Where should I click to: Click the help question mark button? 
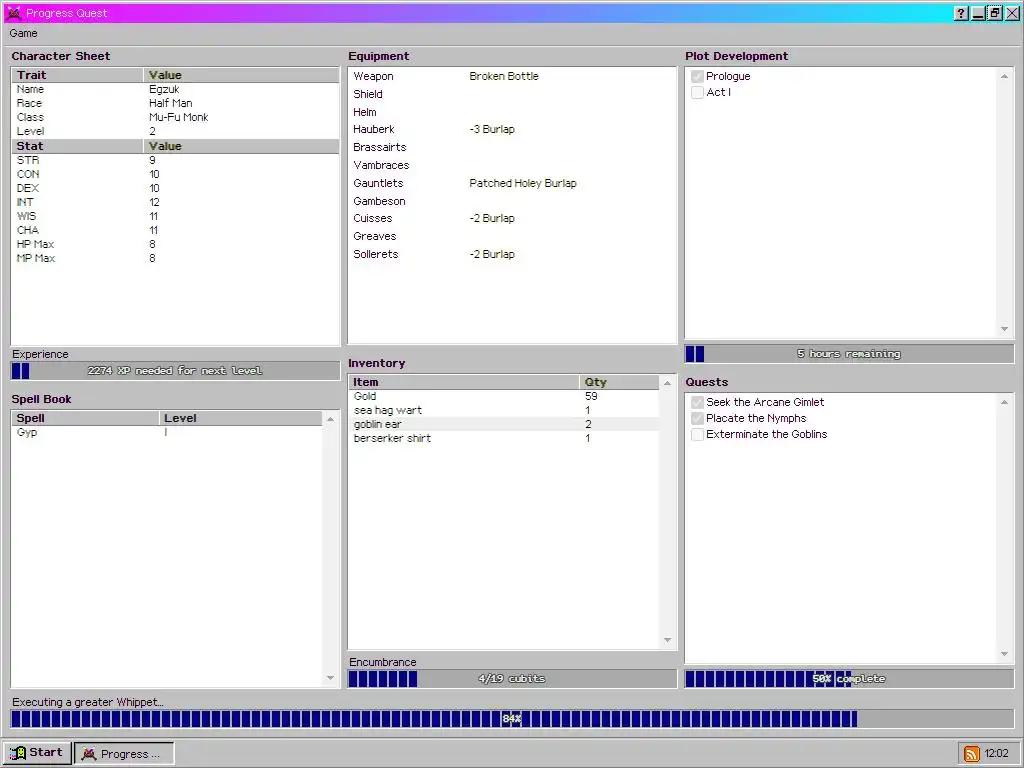(961, 13)
